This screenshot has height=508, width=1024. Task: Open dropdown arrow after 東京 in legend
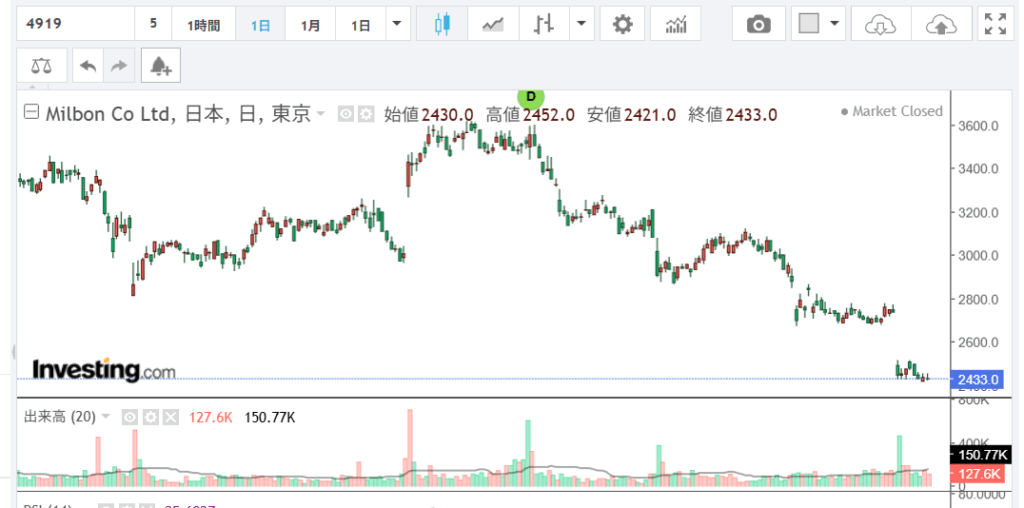pos(320,114)
